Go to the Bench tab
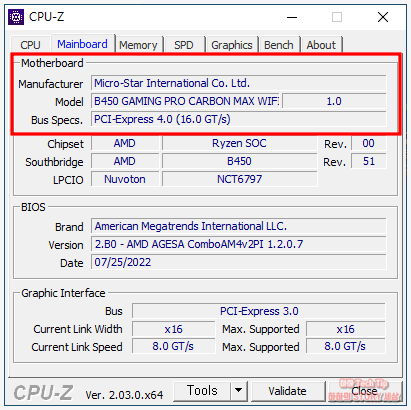The height and width of the screenshot is (410, 411). tap(279, 45)
